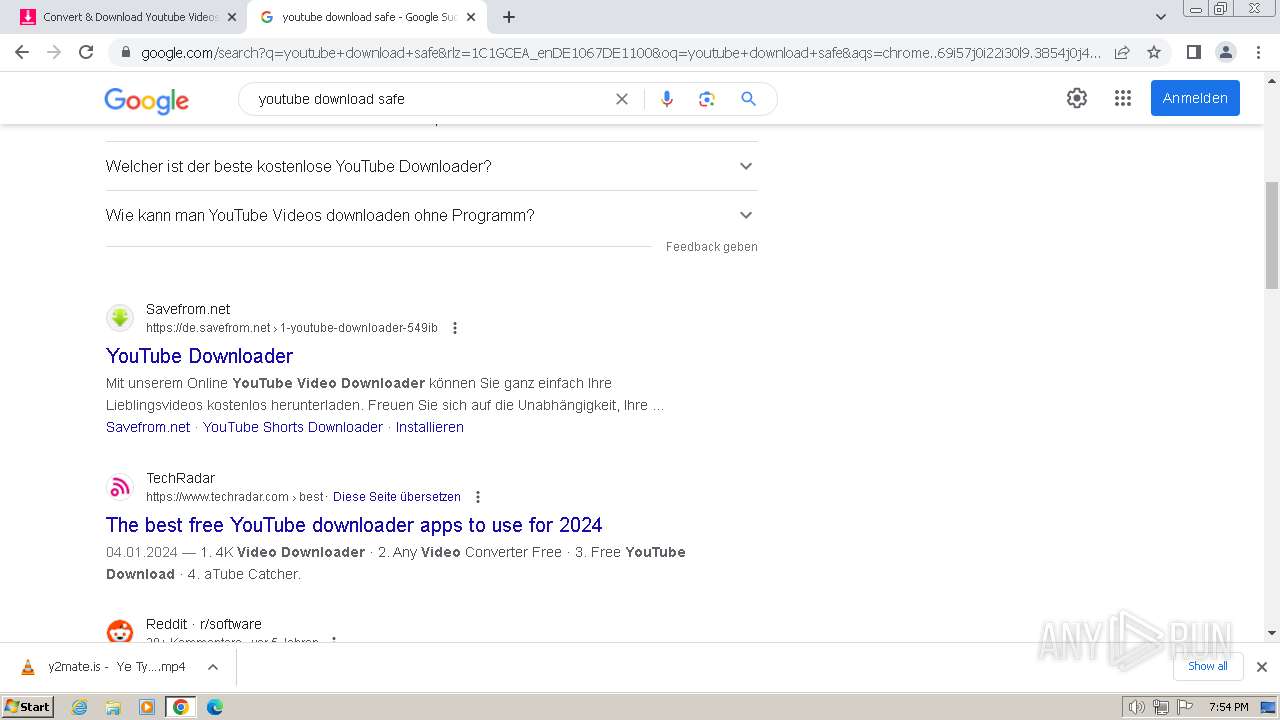Open options for TechRadar result
Image resolution: width=1280 pixels, height=720 pixels.
[x=478, y=497]
